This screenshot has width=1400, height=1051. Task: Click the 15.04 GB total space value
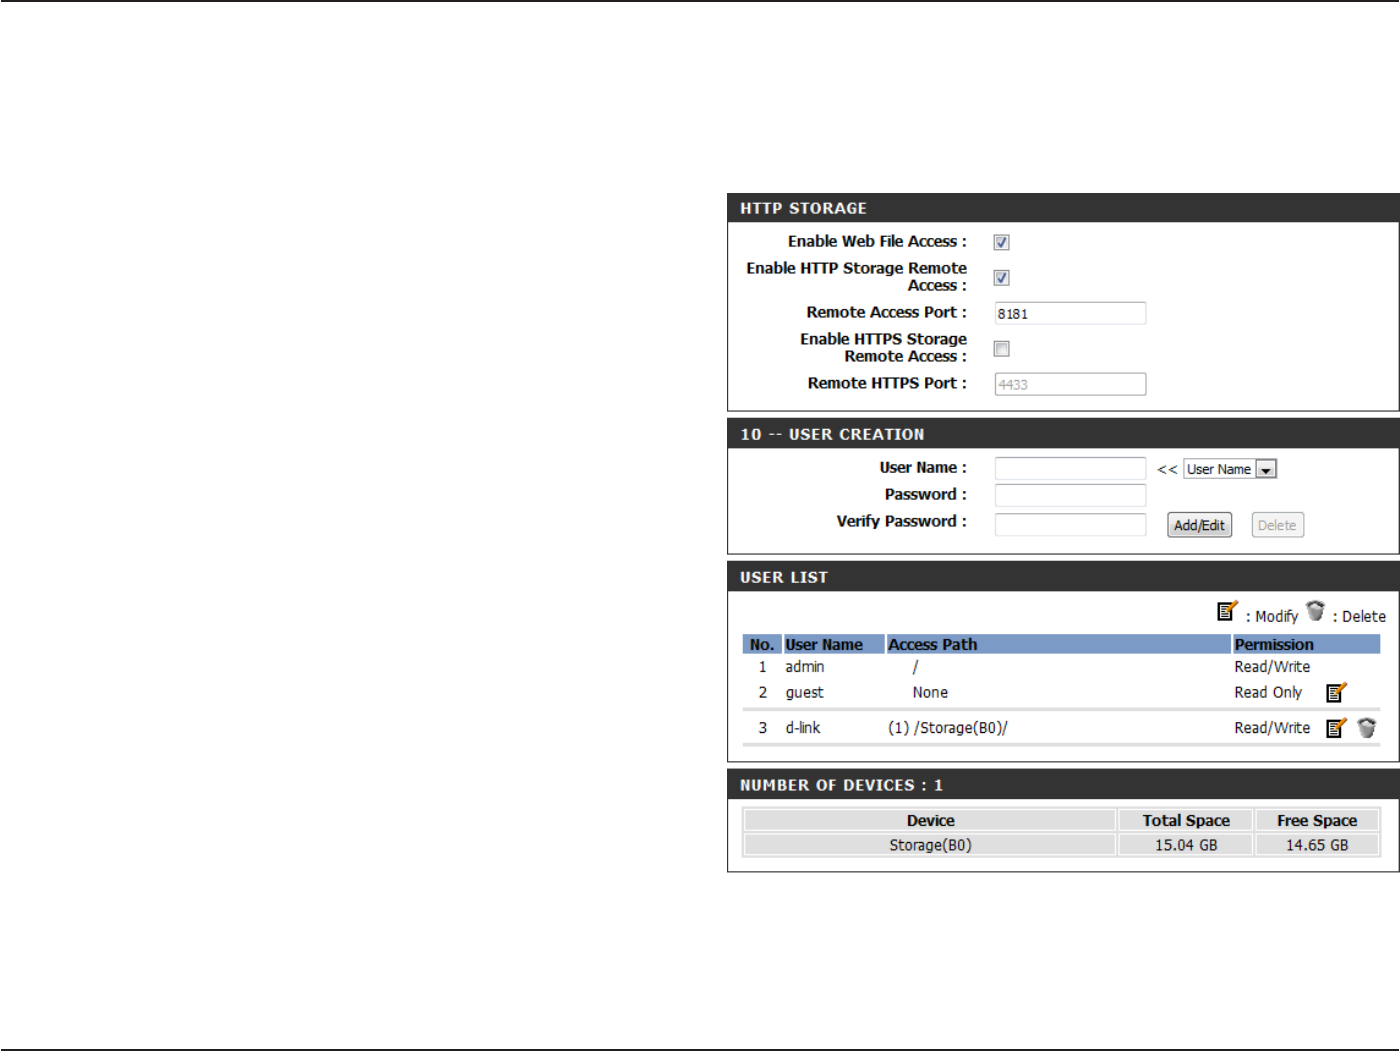point(1186,845)
